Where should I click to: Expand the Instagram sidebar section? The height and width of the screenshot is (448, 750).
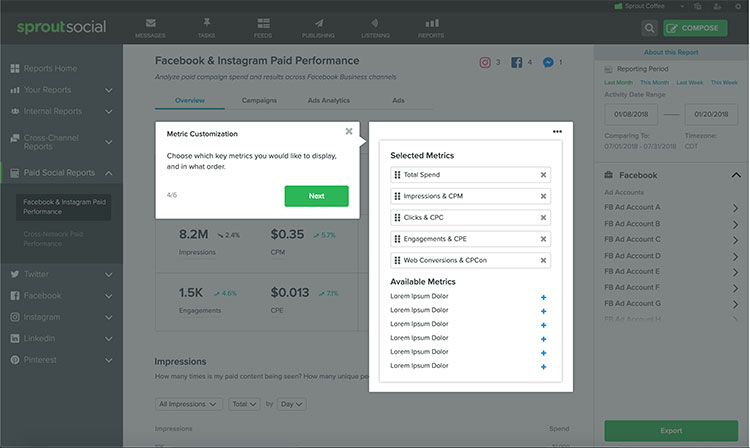click(109, 317)
